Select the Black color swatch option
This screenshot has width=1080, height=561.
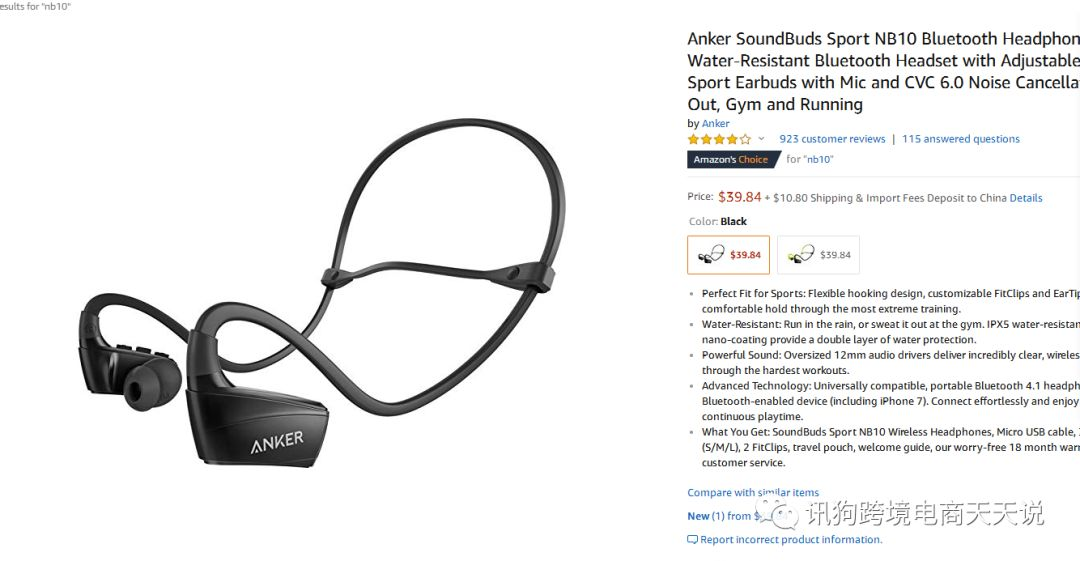coord(728,255)
